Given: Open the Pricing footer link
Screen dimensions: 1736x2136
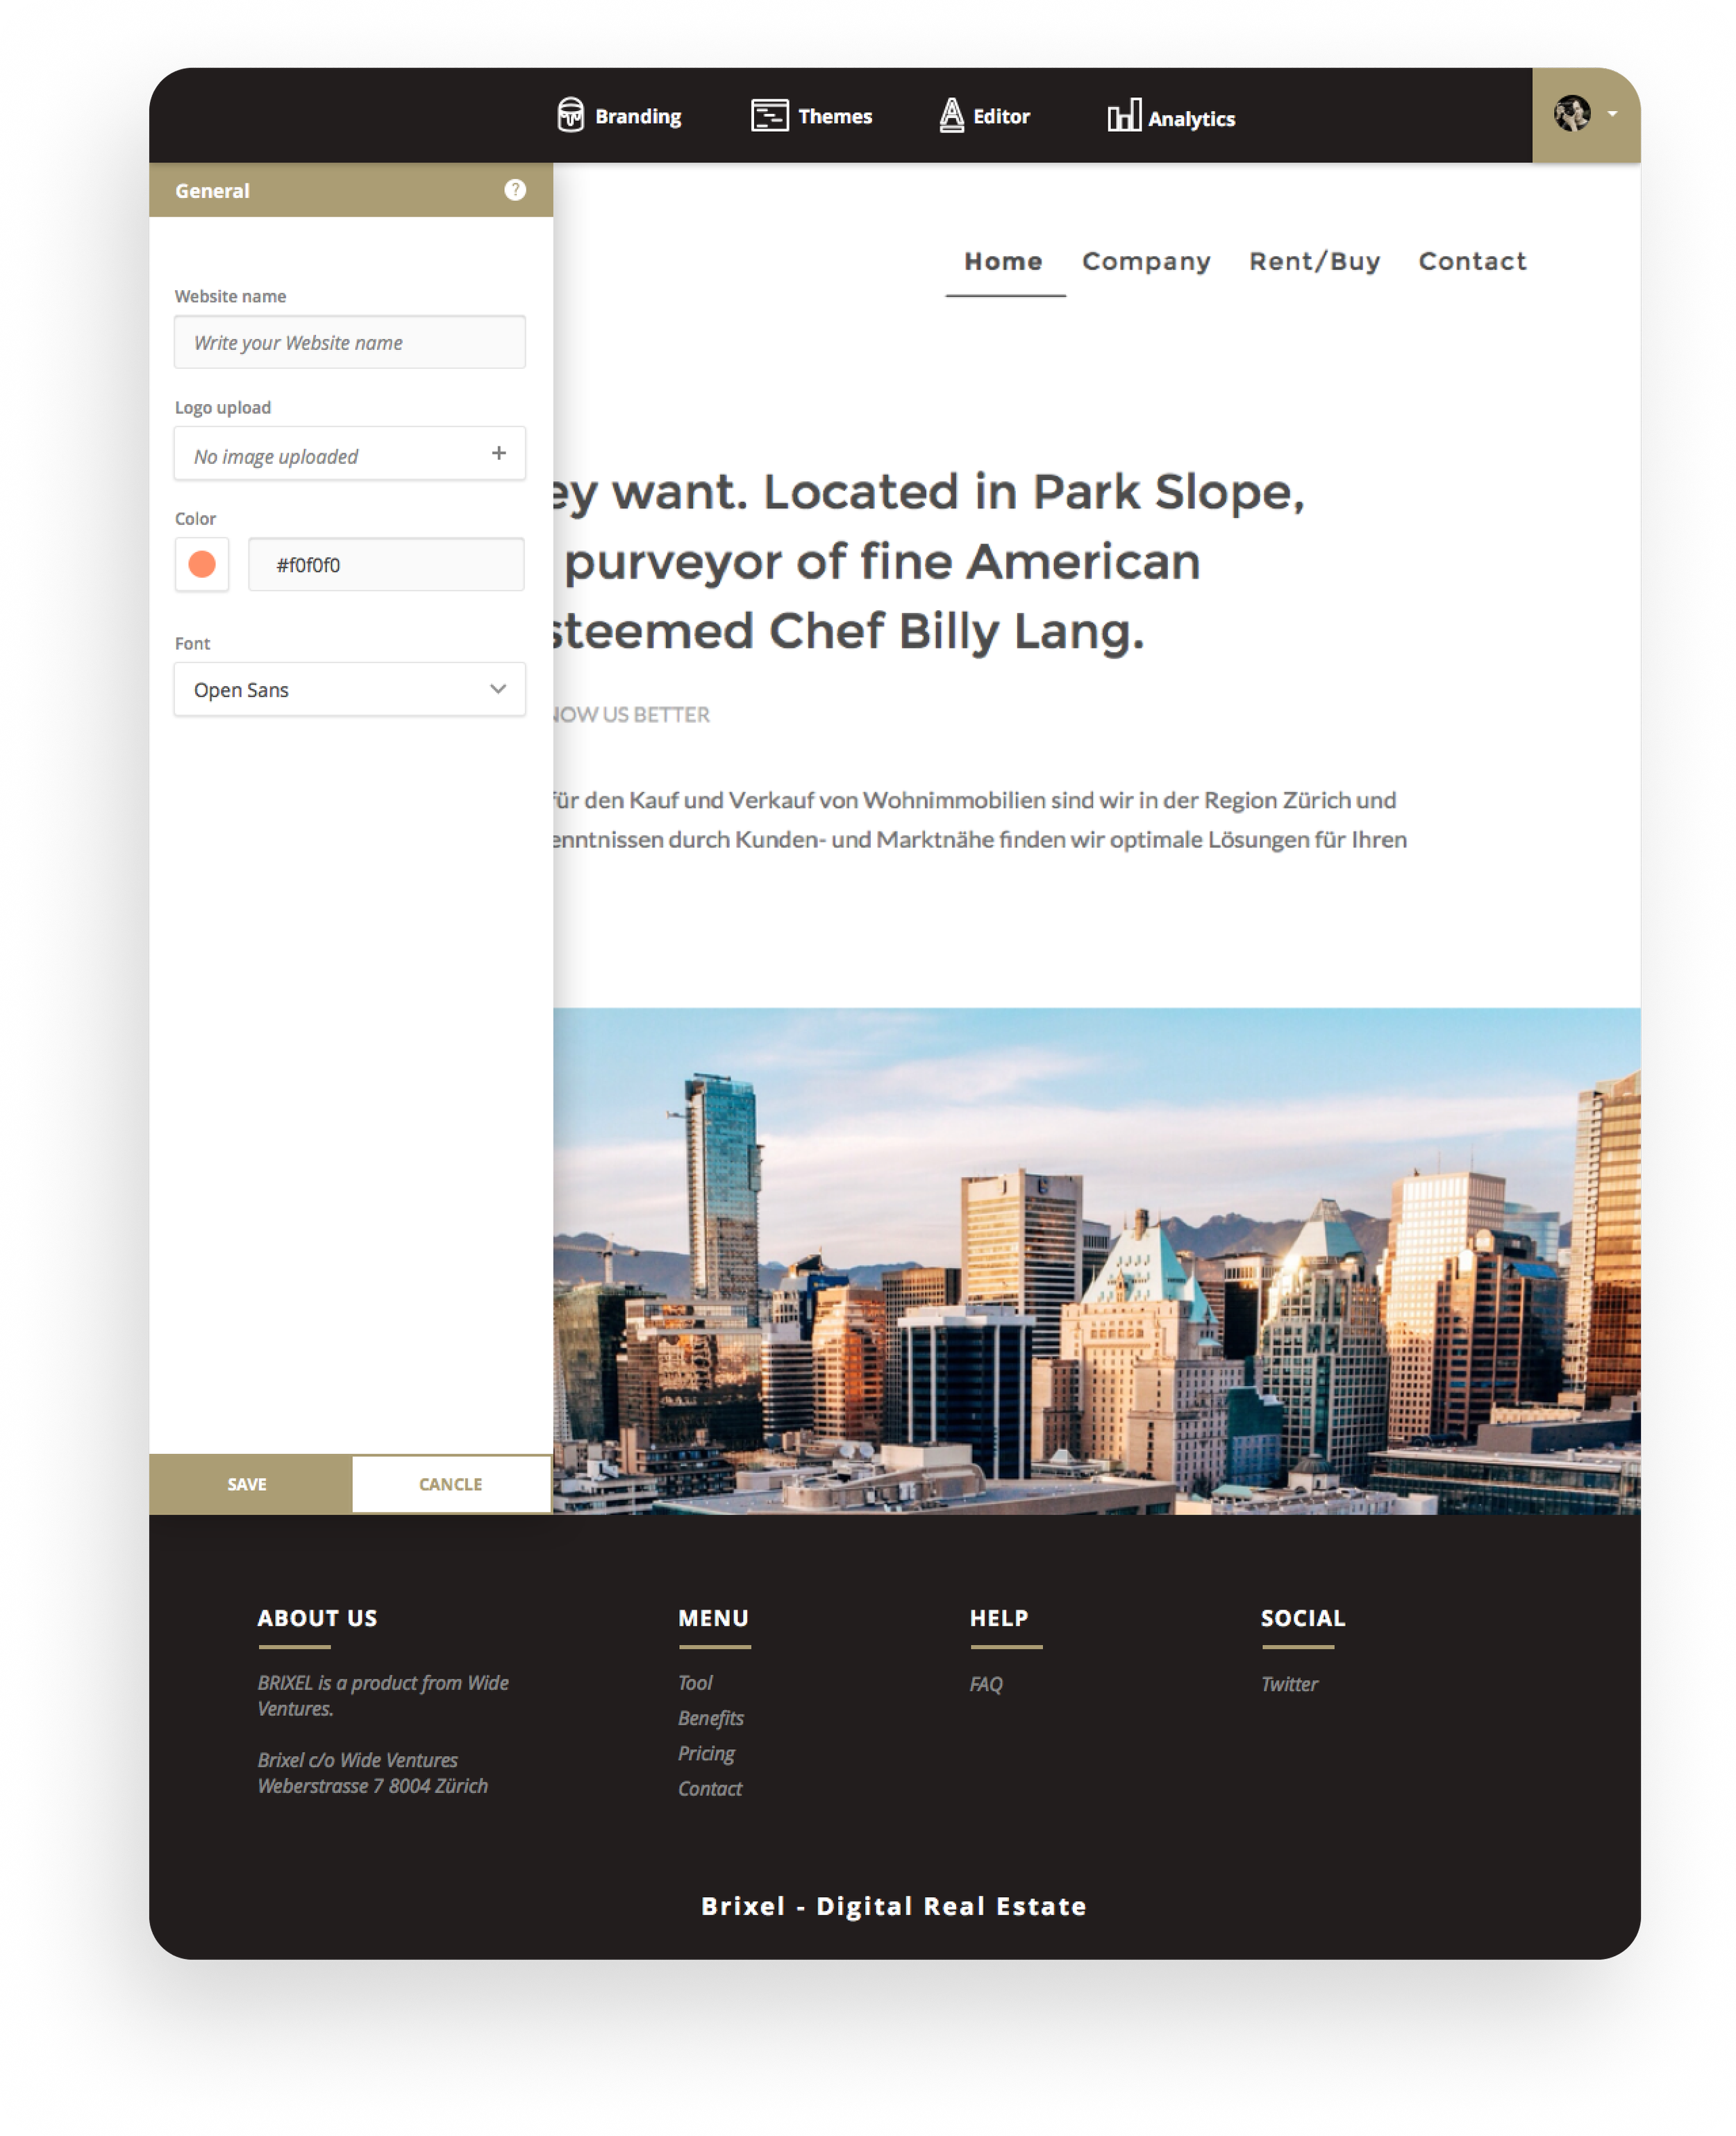Looking at the screenshot, I should [x=706, y=1753].
